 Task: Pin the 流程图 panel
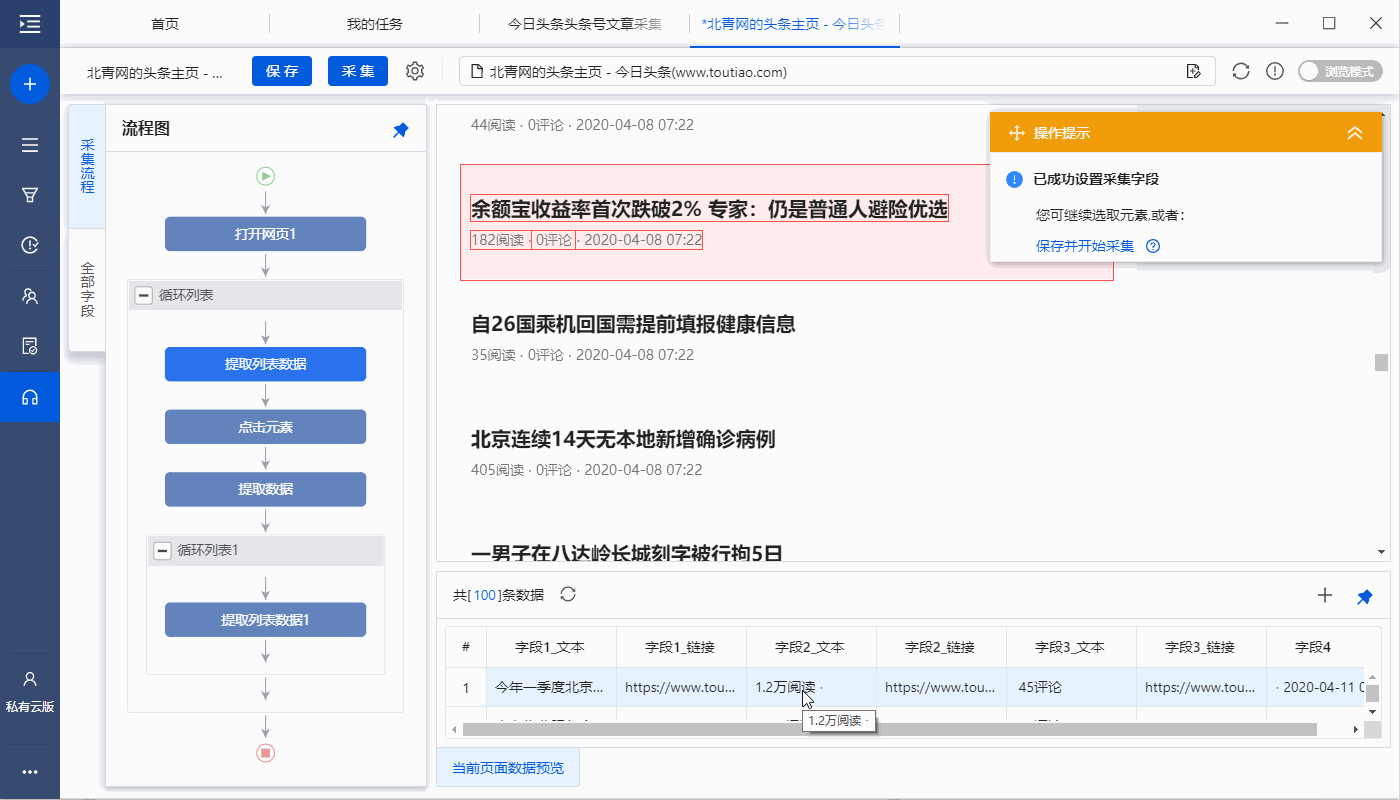400,130
